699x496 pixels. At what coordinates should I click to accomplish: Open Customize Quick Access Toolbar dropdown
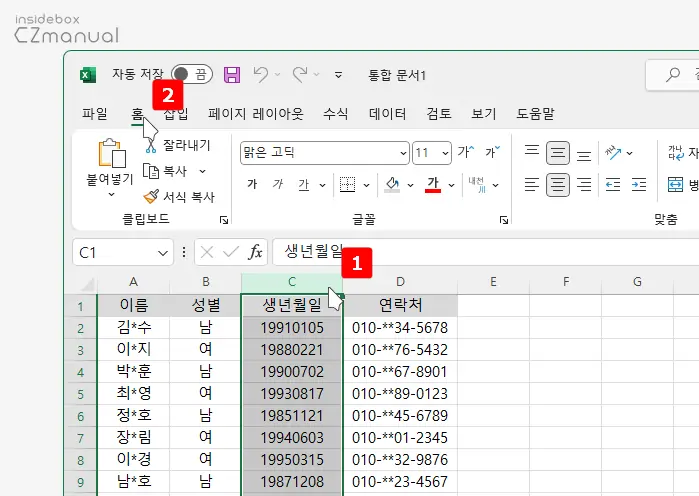338,75
